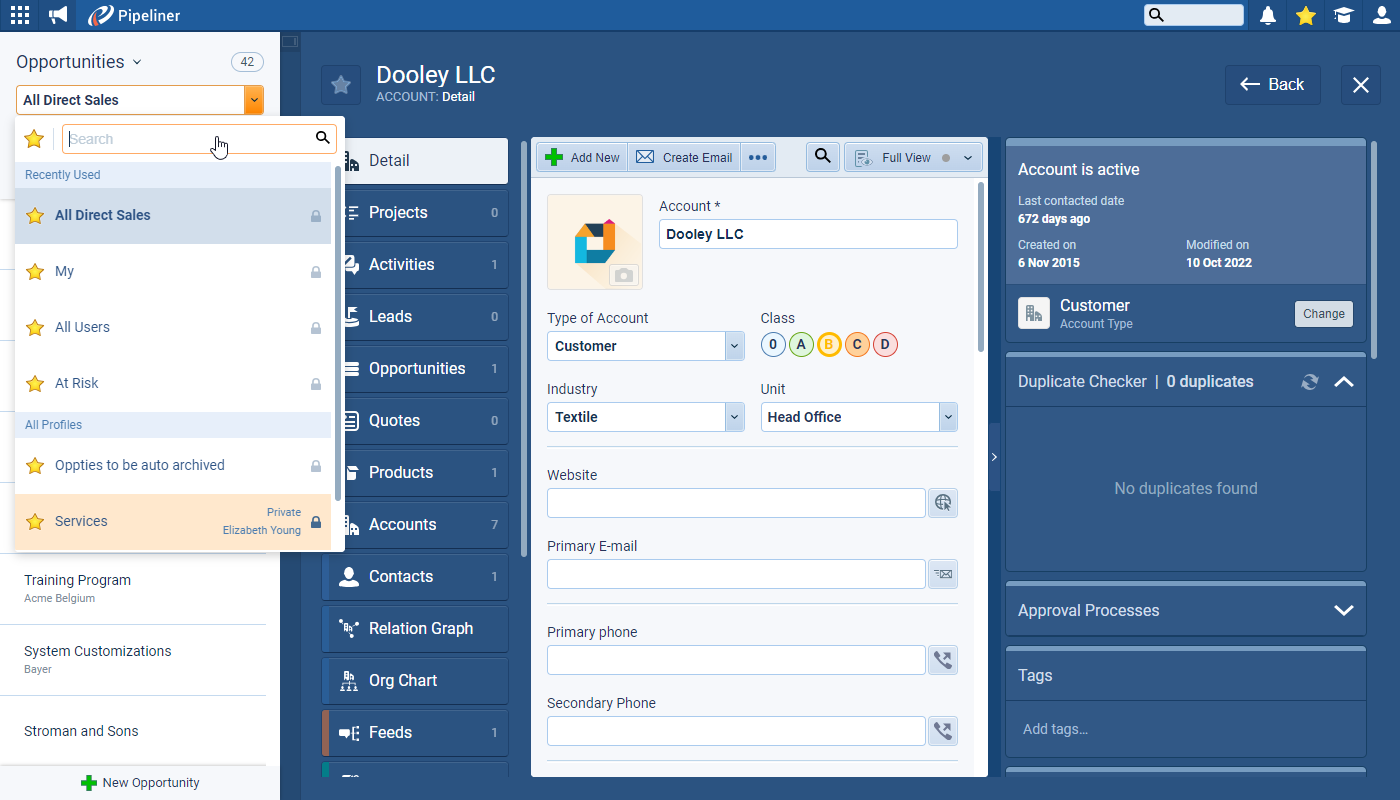Toggle favorite star for Dooley LLC

pos(341,85)
